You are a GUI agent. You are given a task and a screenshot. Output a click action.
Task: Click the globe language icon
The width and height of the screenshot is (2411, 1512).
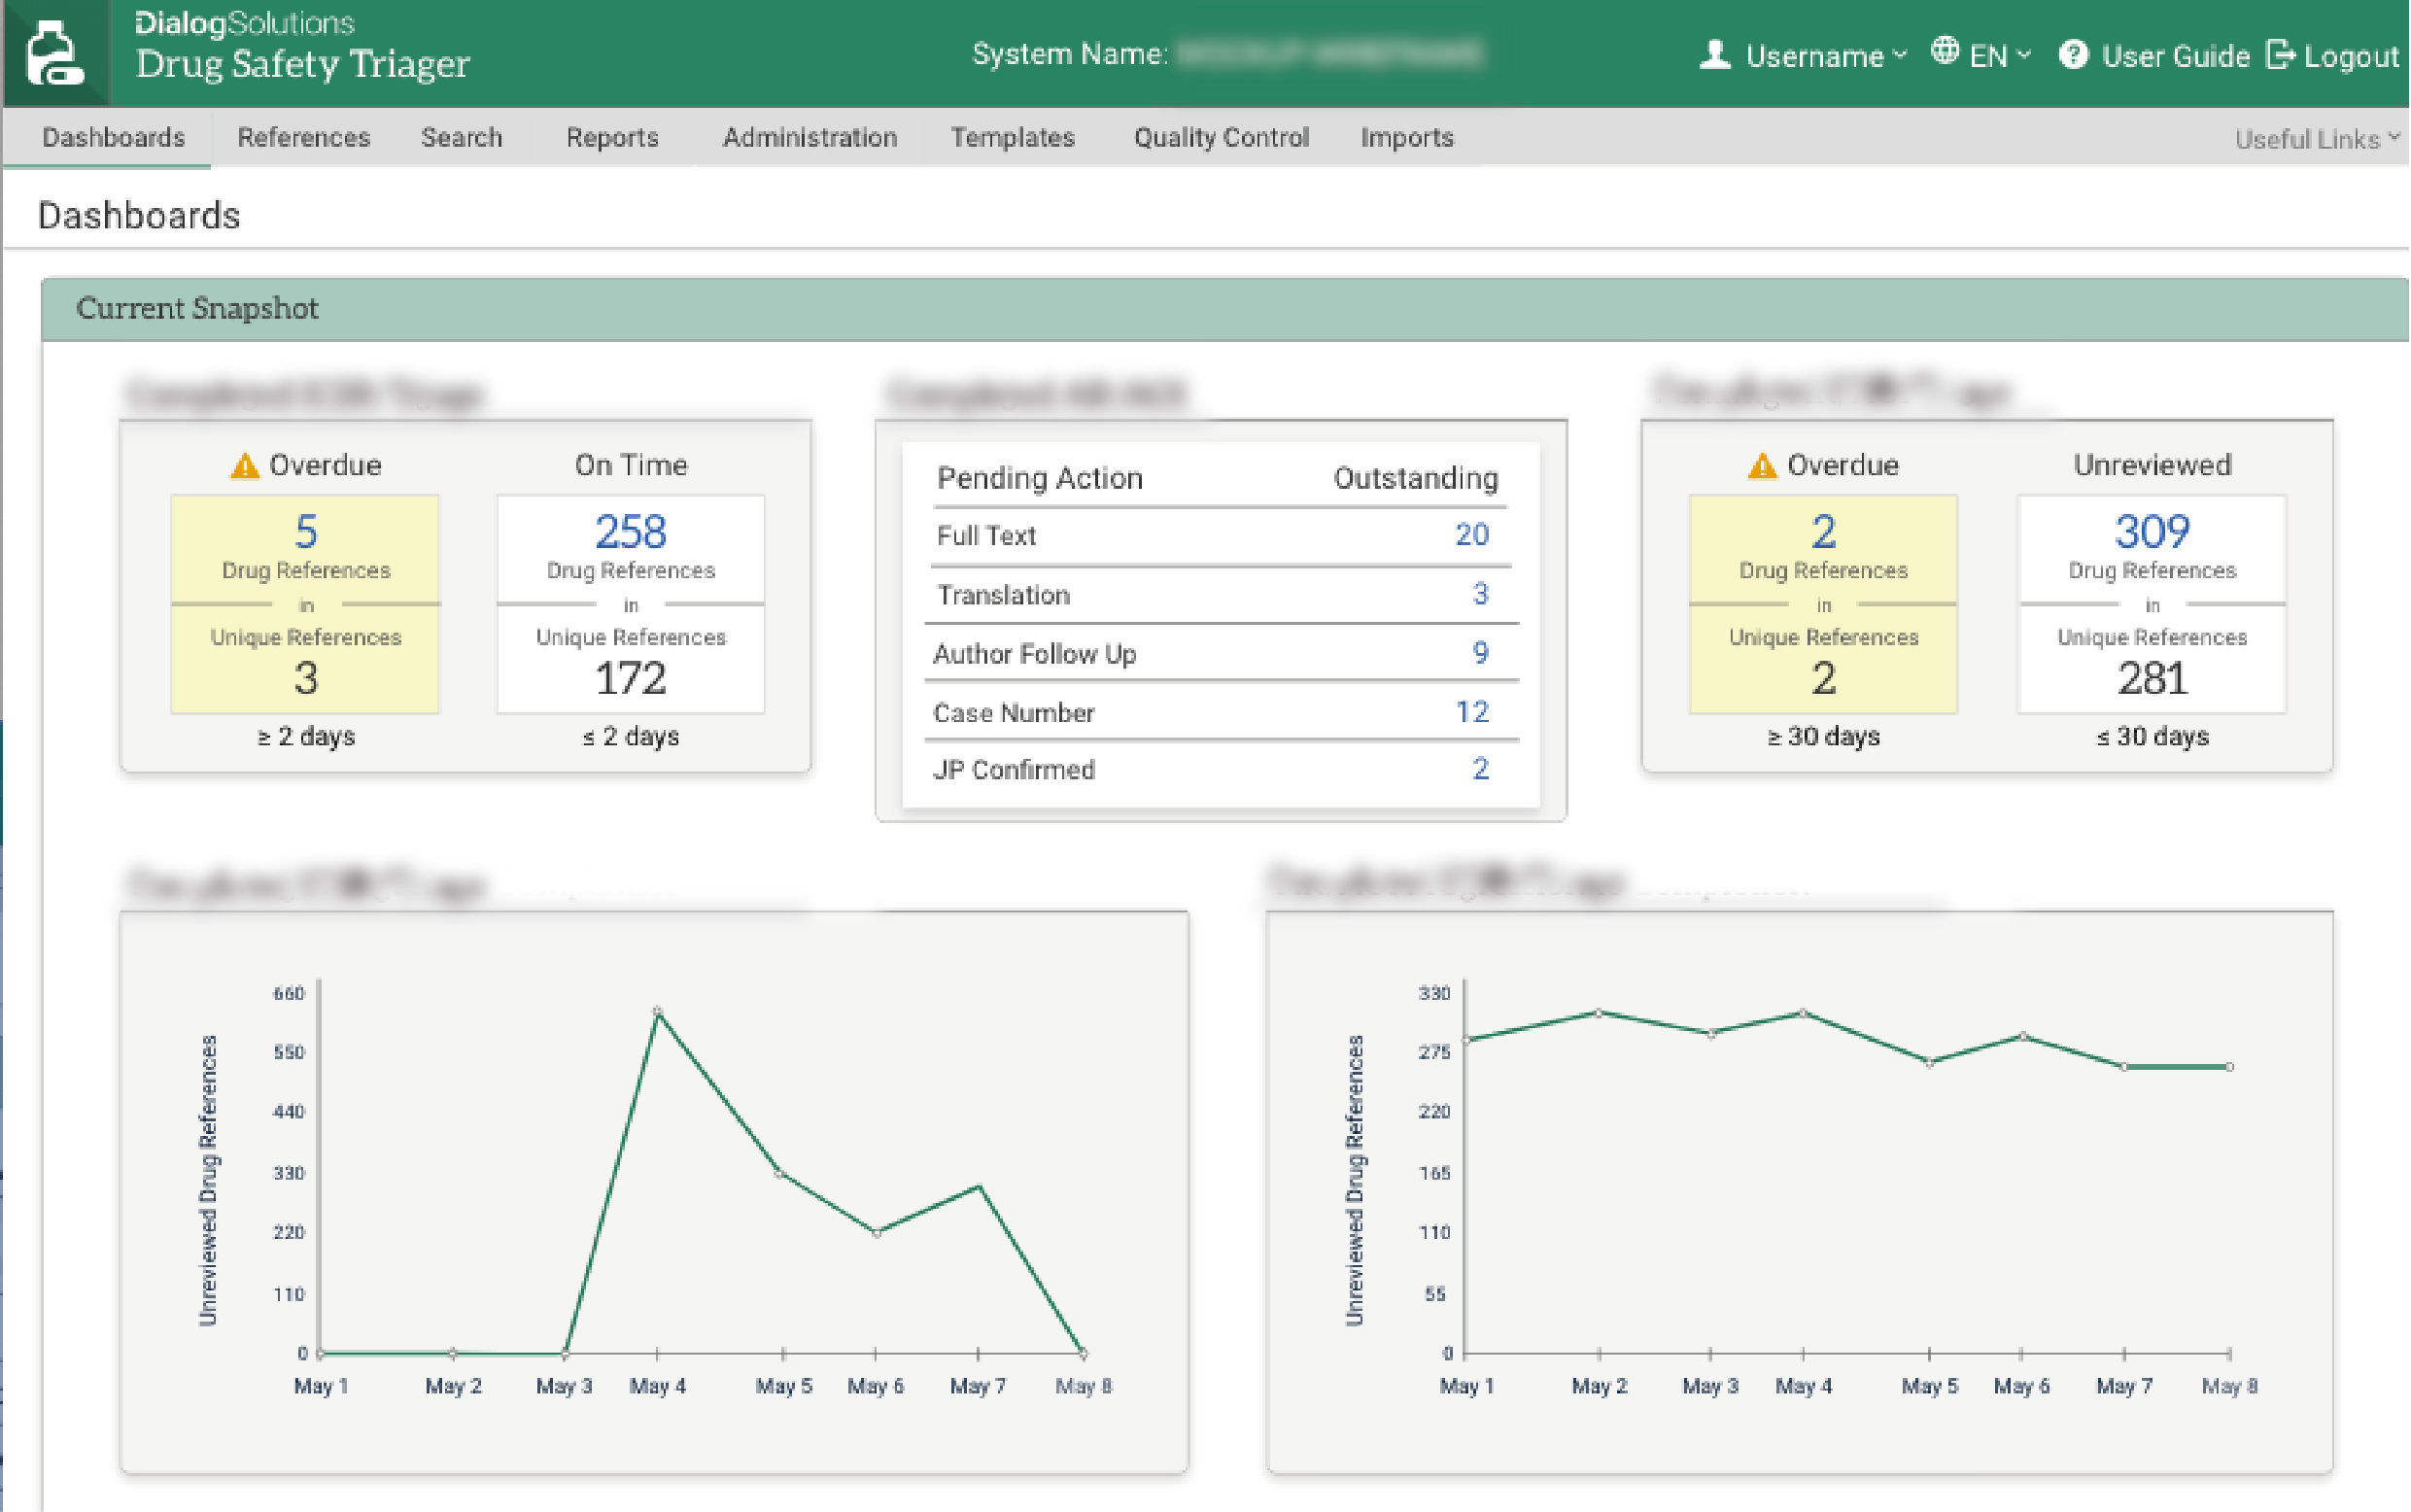tap(1945, 51)
